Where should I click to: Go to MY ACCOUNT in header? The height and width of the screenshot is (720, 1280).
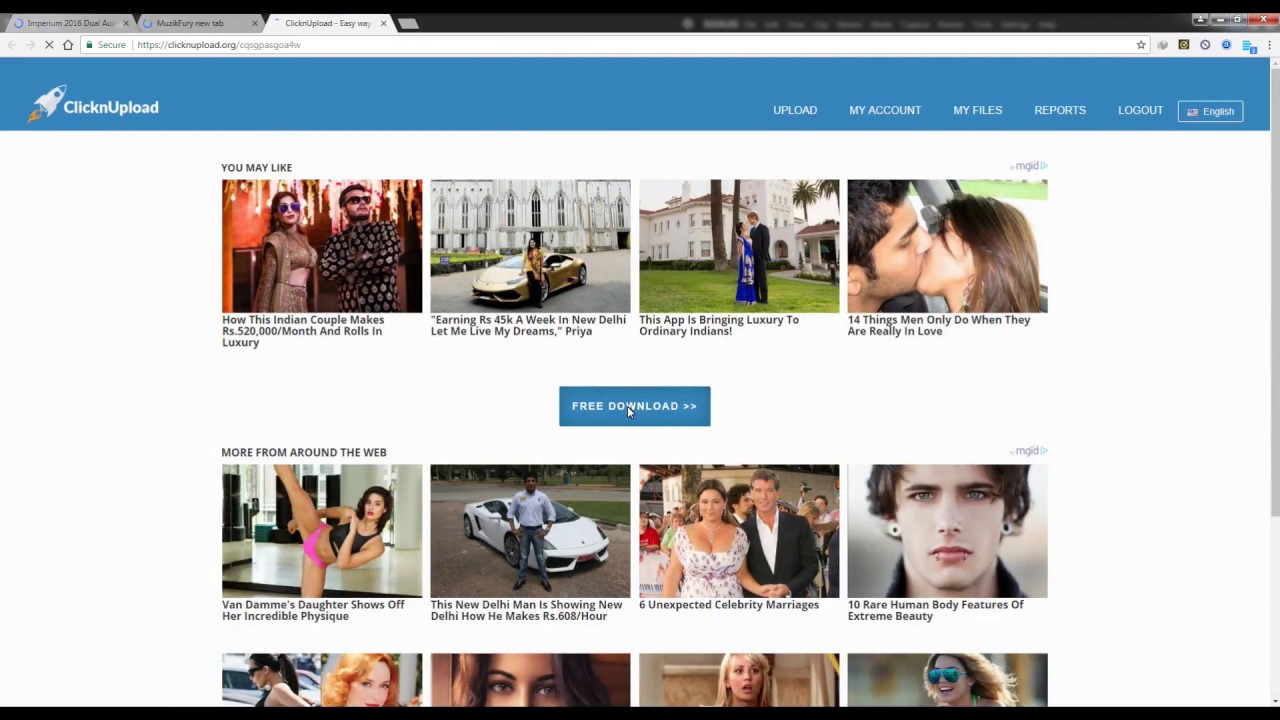coord(885,110)
